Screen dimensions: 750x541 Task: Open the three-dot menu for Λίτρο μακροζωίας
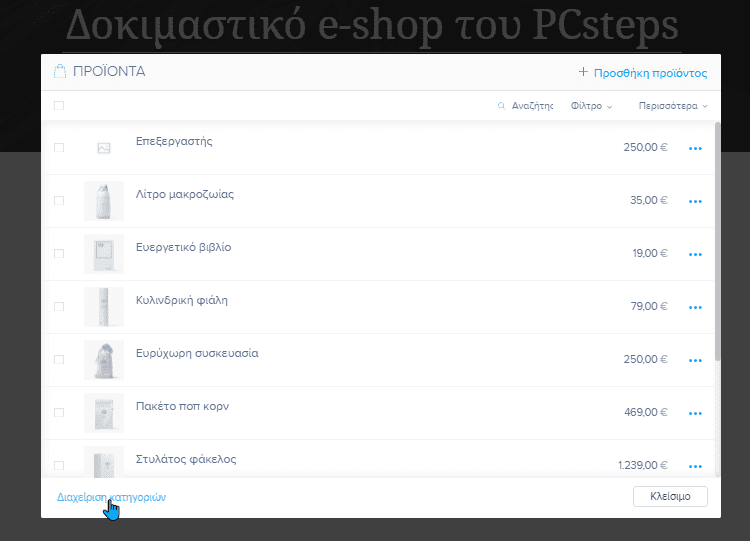695,201
